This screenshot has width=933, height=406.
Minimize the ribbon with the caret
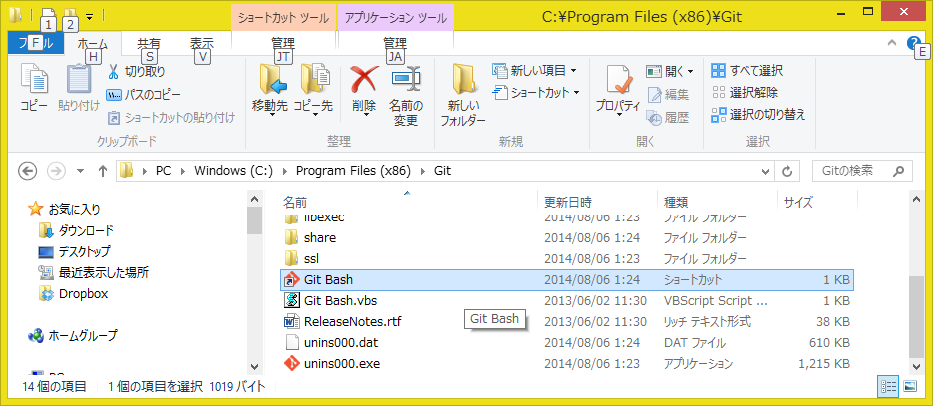coord(892,43)
